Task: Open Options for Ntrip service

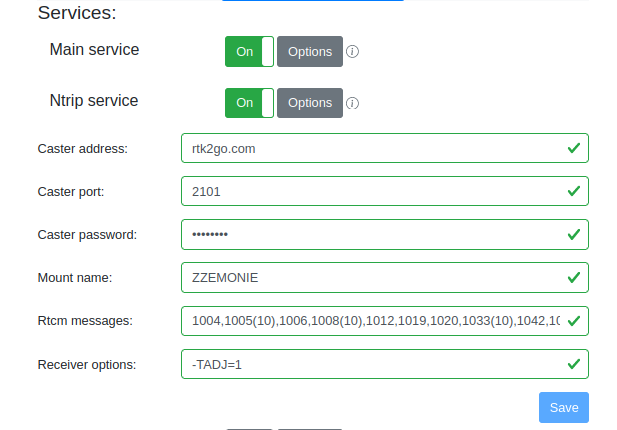Action: (310, 103)
